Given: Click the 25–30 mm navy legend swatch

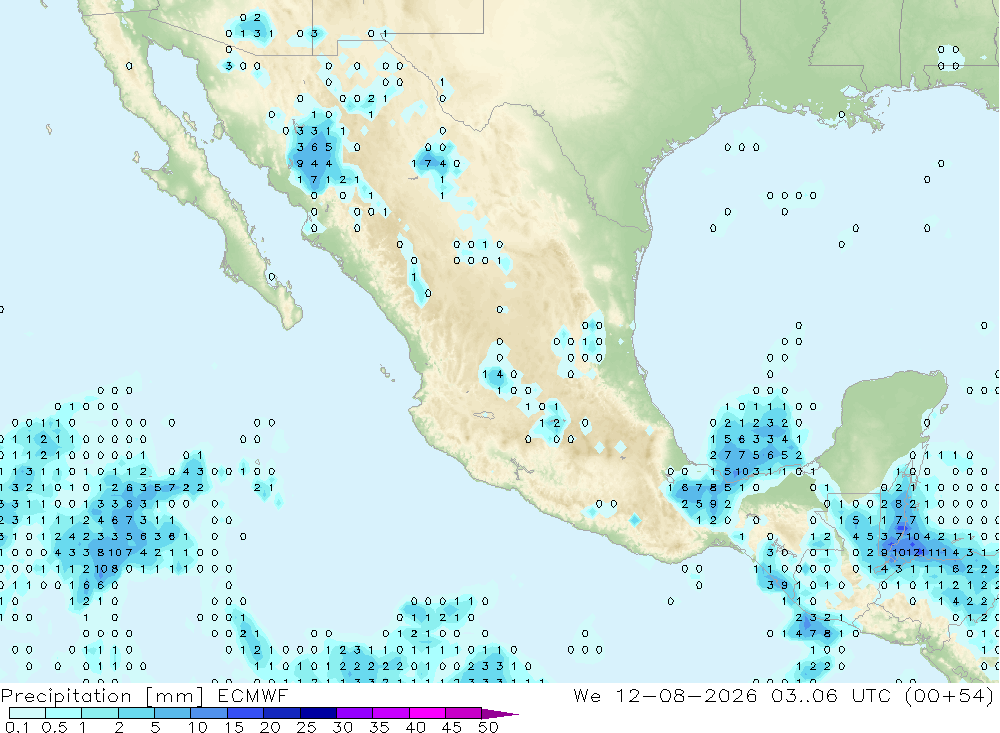Looking at the screenshot, I should point(318,713).
